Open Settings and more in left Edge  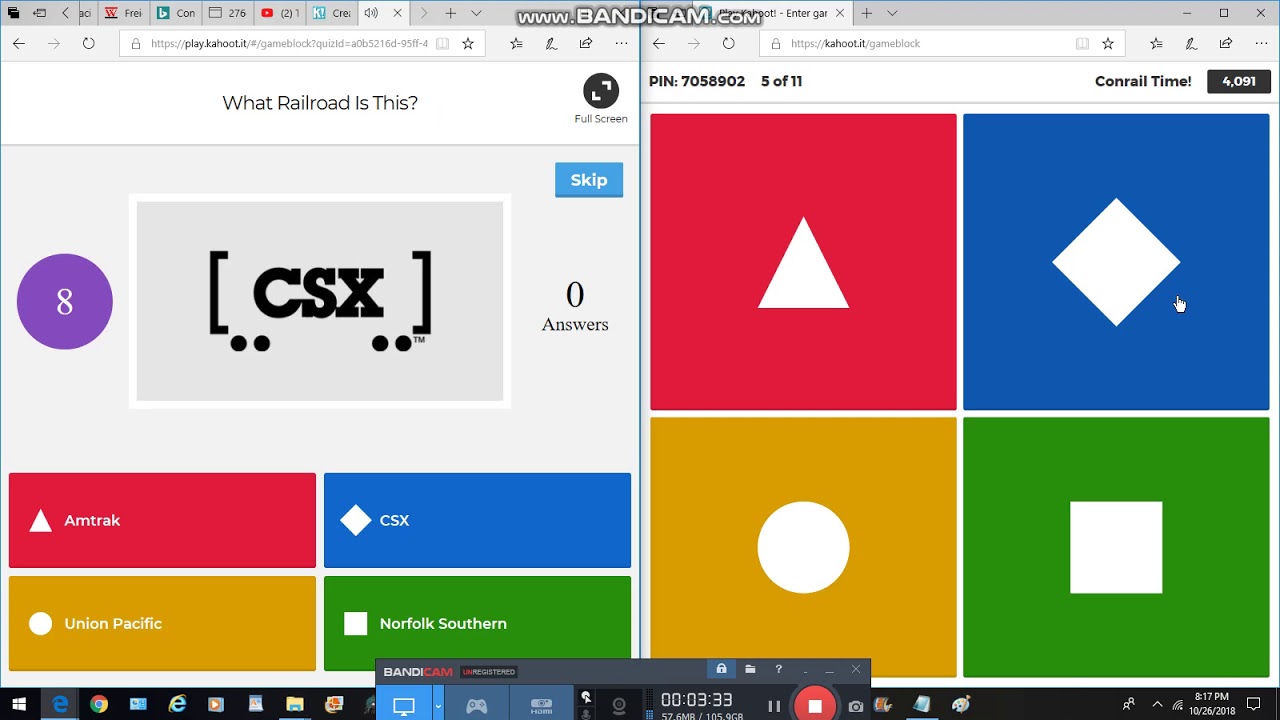tap(621, 43)
